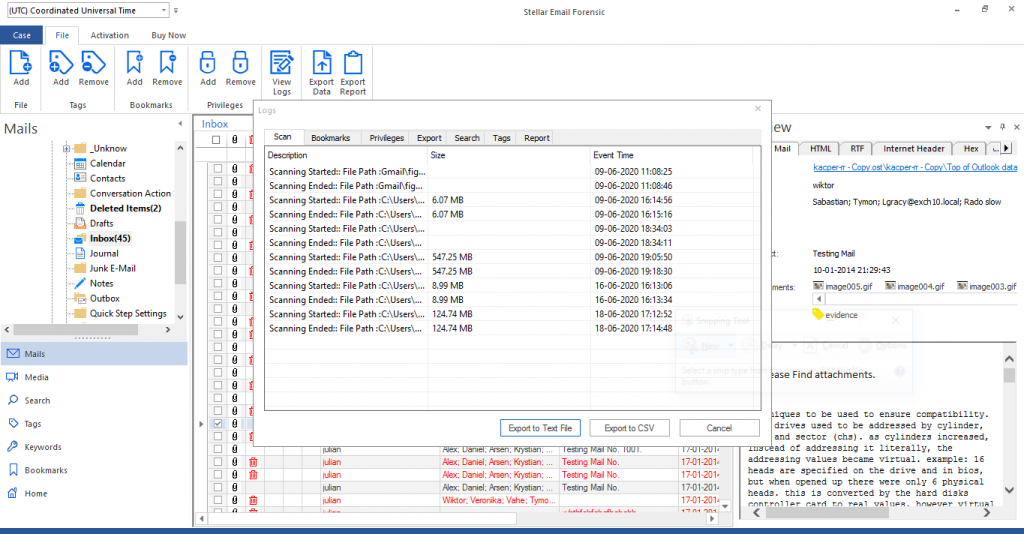This screenshot has height=534, width=1024.
Task: Uncheck the checked mail row checkbox
Action: pos(218,424)
